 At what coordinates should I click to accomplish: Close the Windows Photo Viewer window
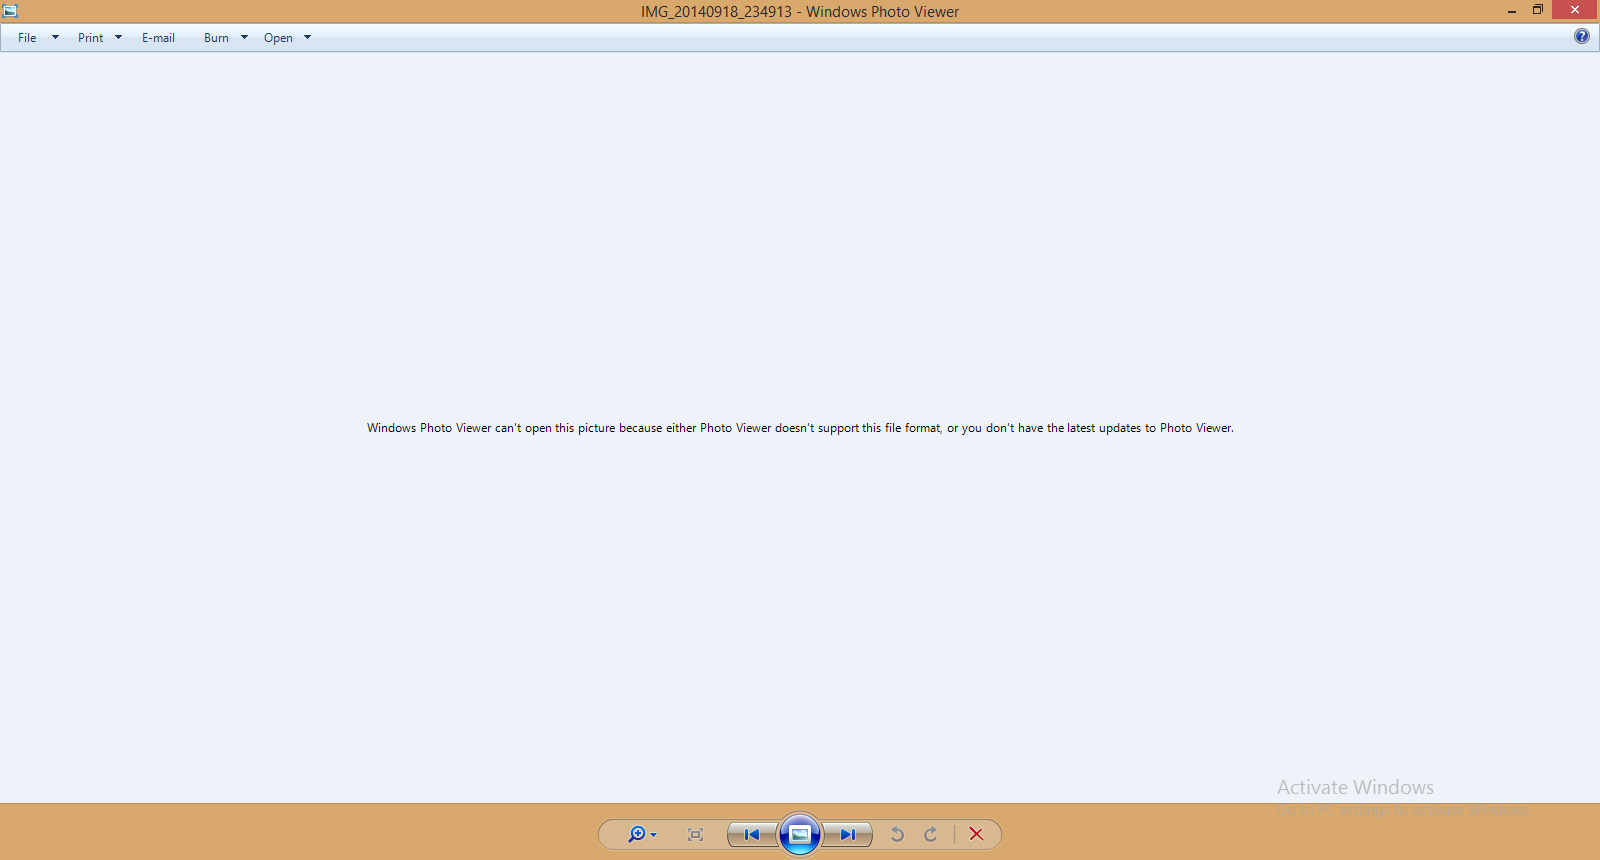point(1575,10)
